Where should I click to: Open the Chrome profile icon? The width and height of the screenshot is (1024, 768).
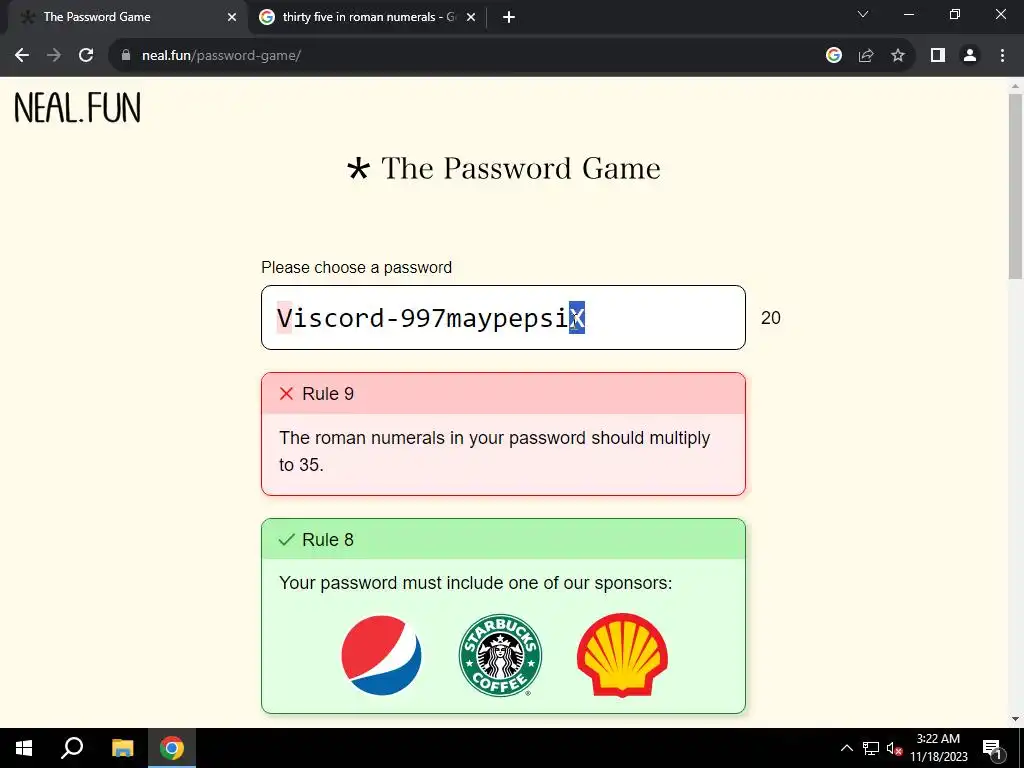[x=970, y=56]
